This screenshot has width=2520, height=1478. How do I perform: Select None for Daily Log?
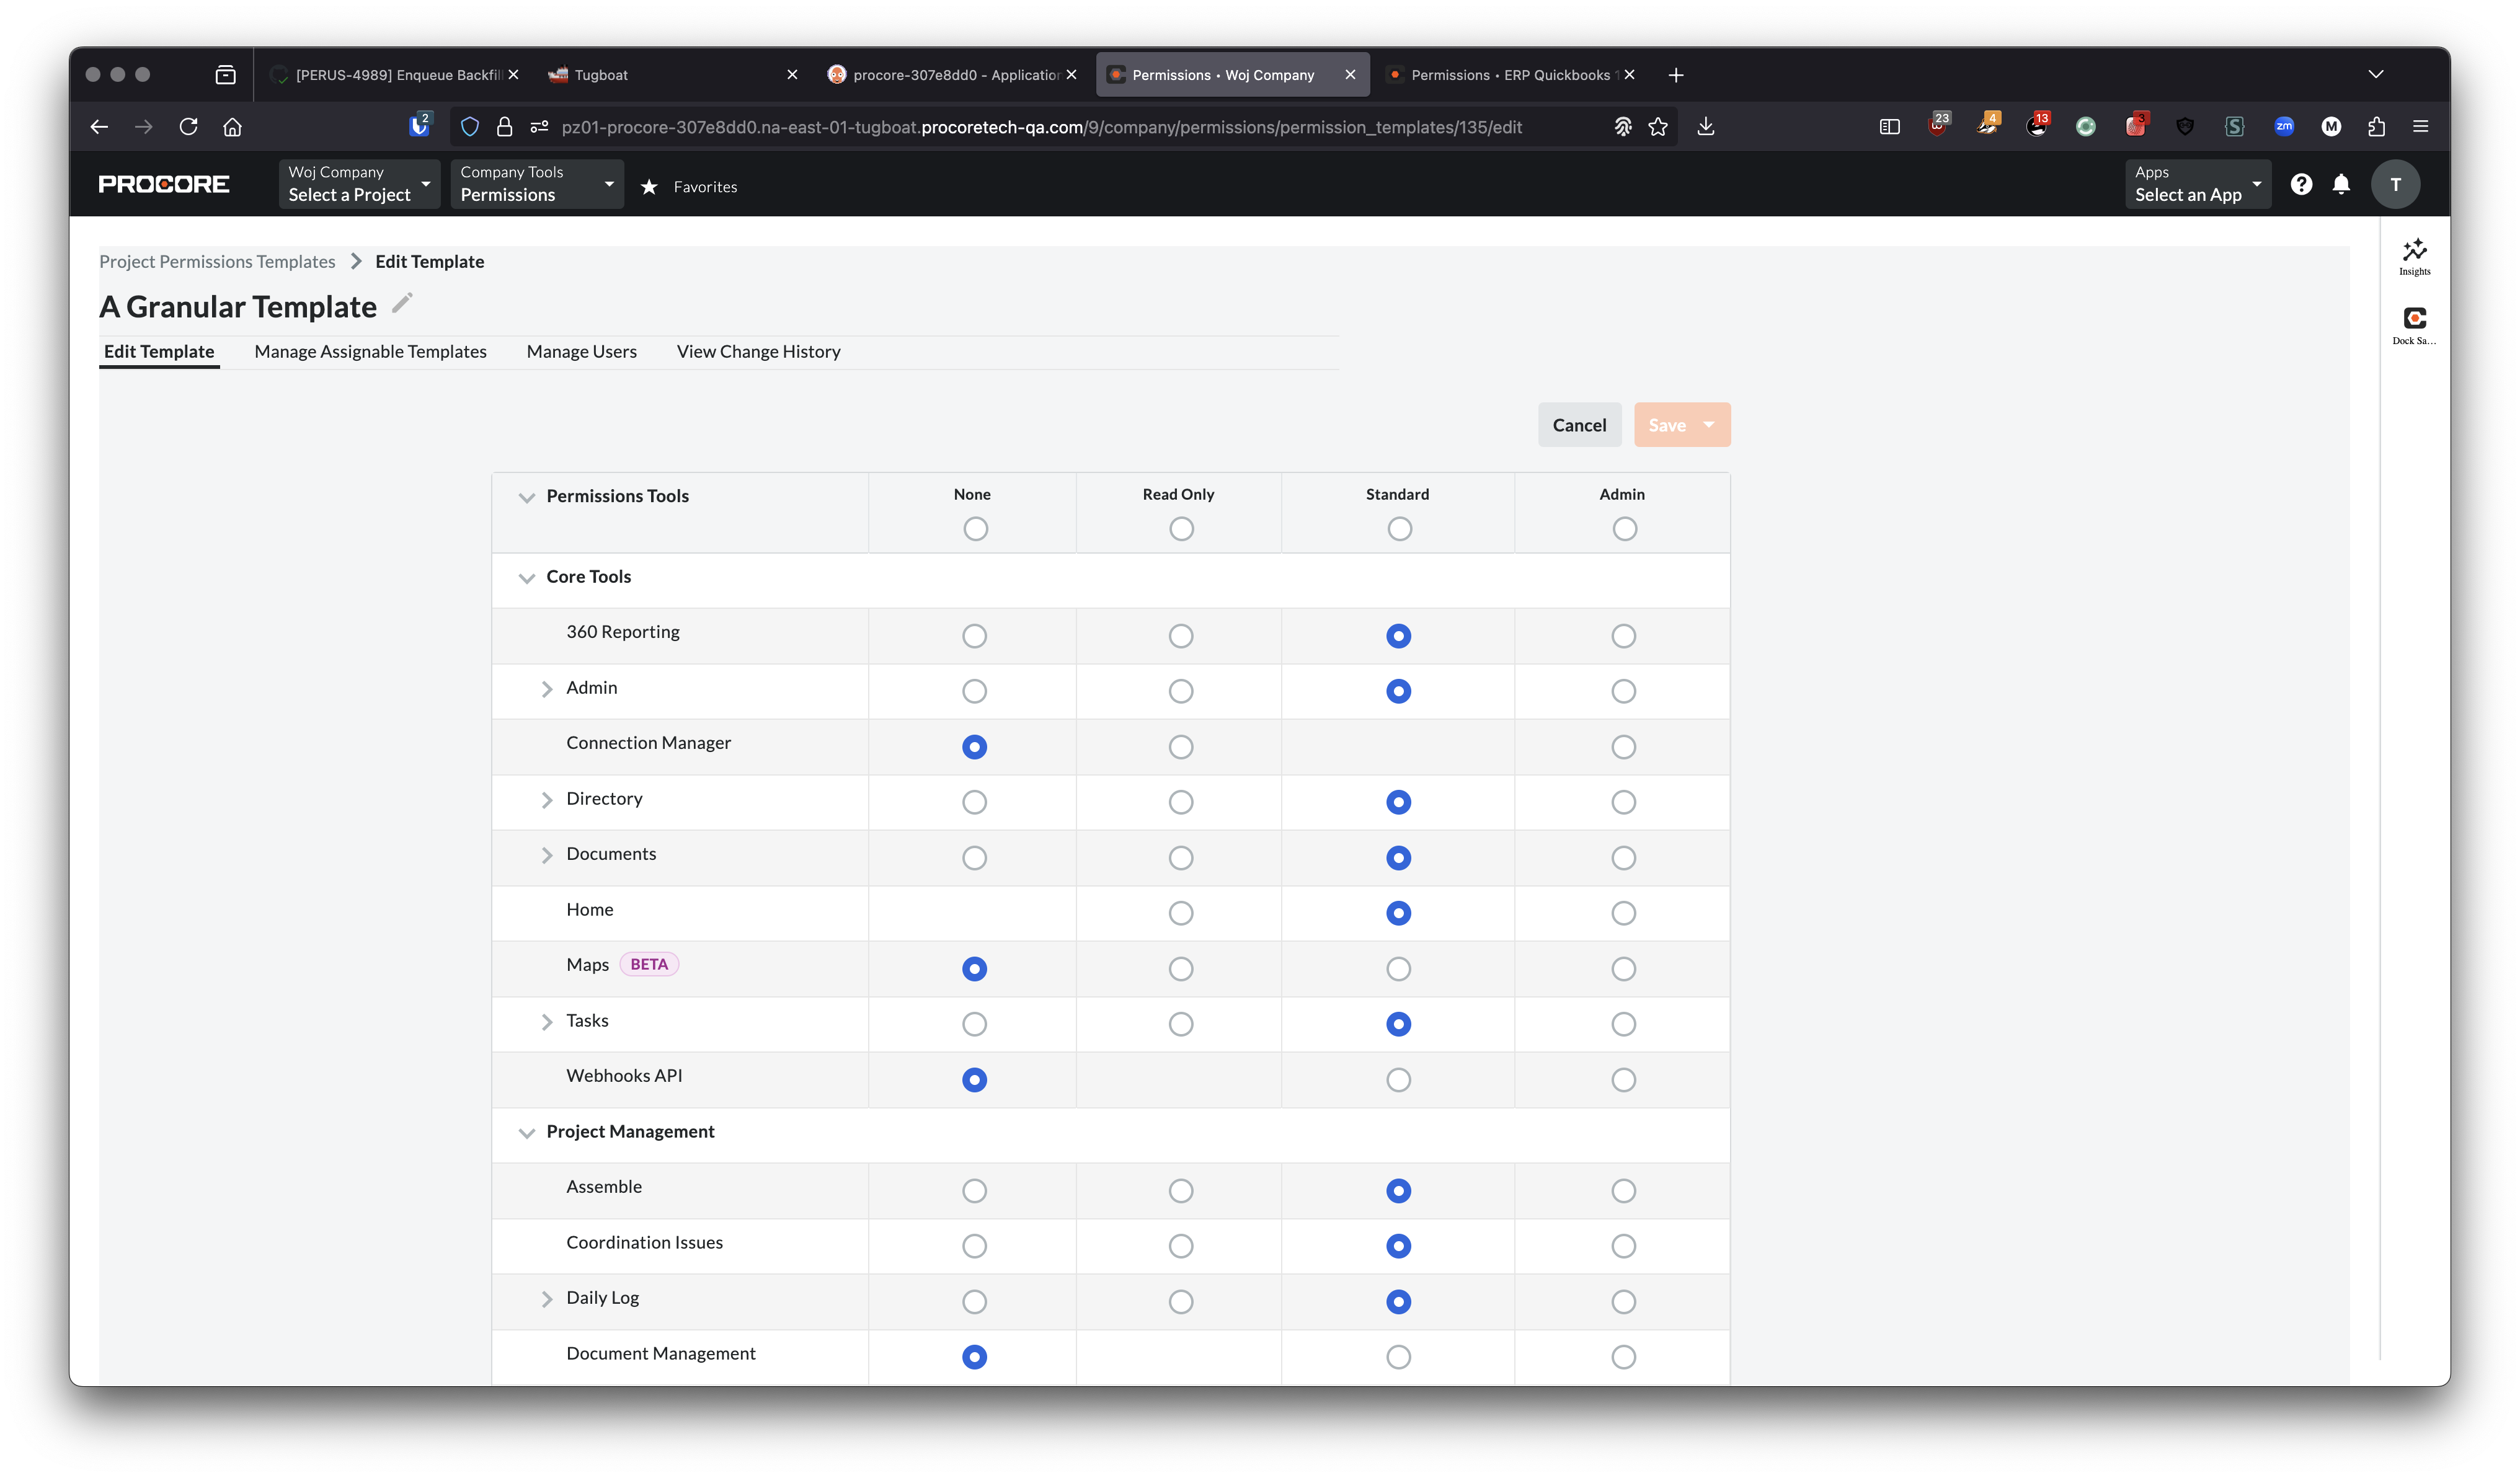[974, 1302]
